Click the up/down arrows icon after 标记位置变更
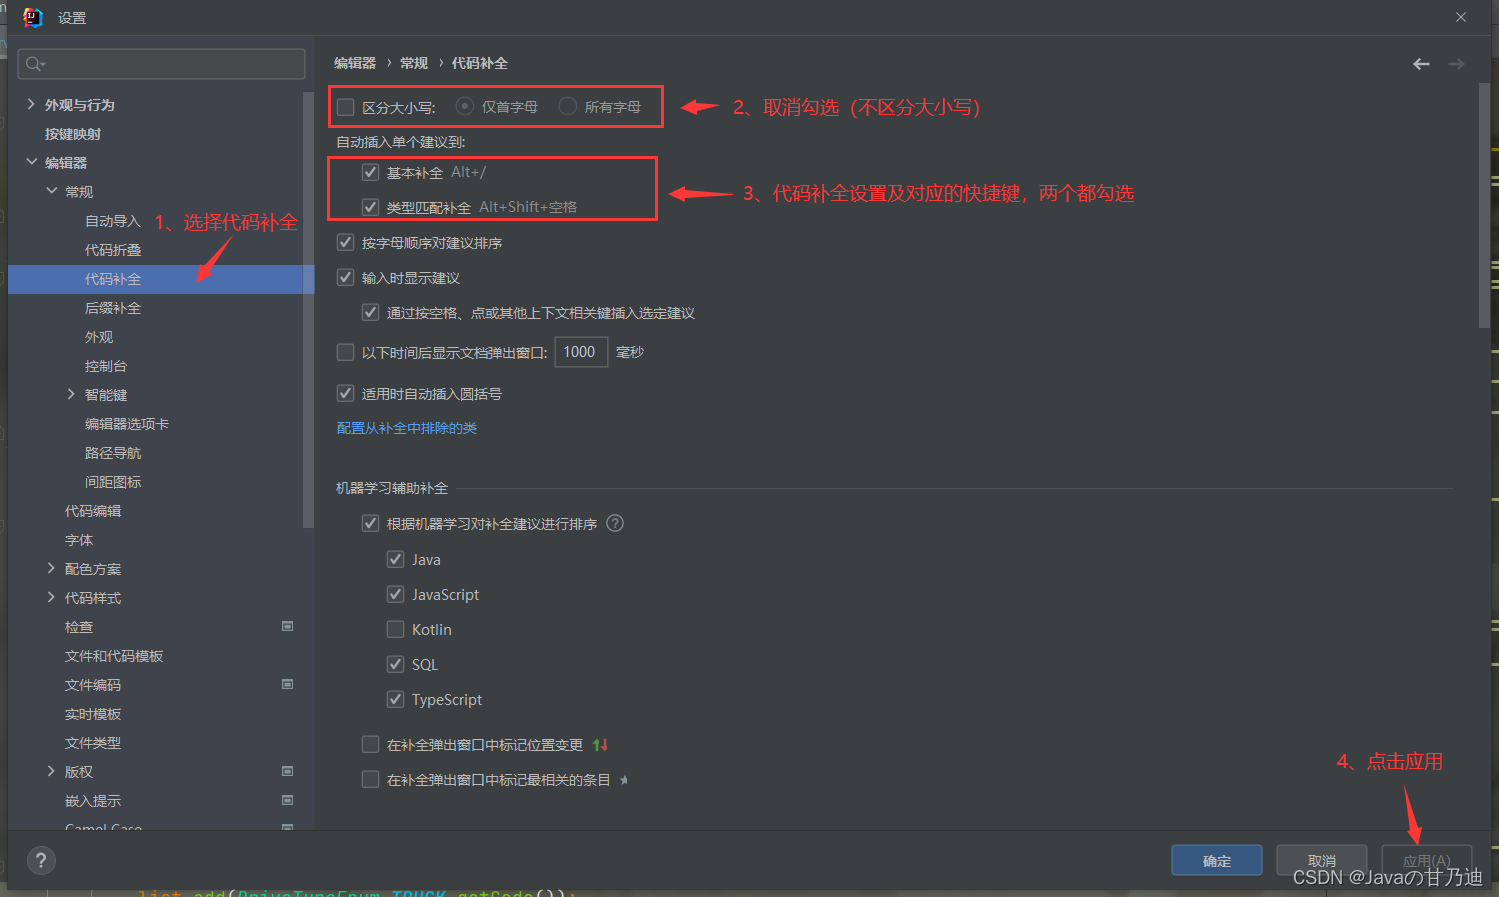 click(x=600, y=745)
